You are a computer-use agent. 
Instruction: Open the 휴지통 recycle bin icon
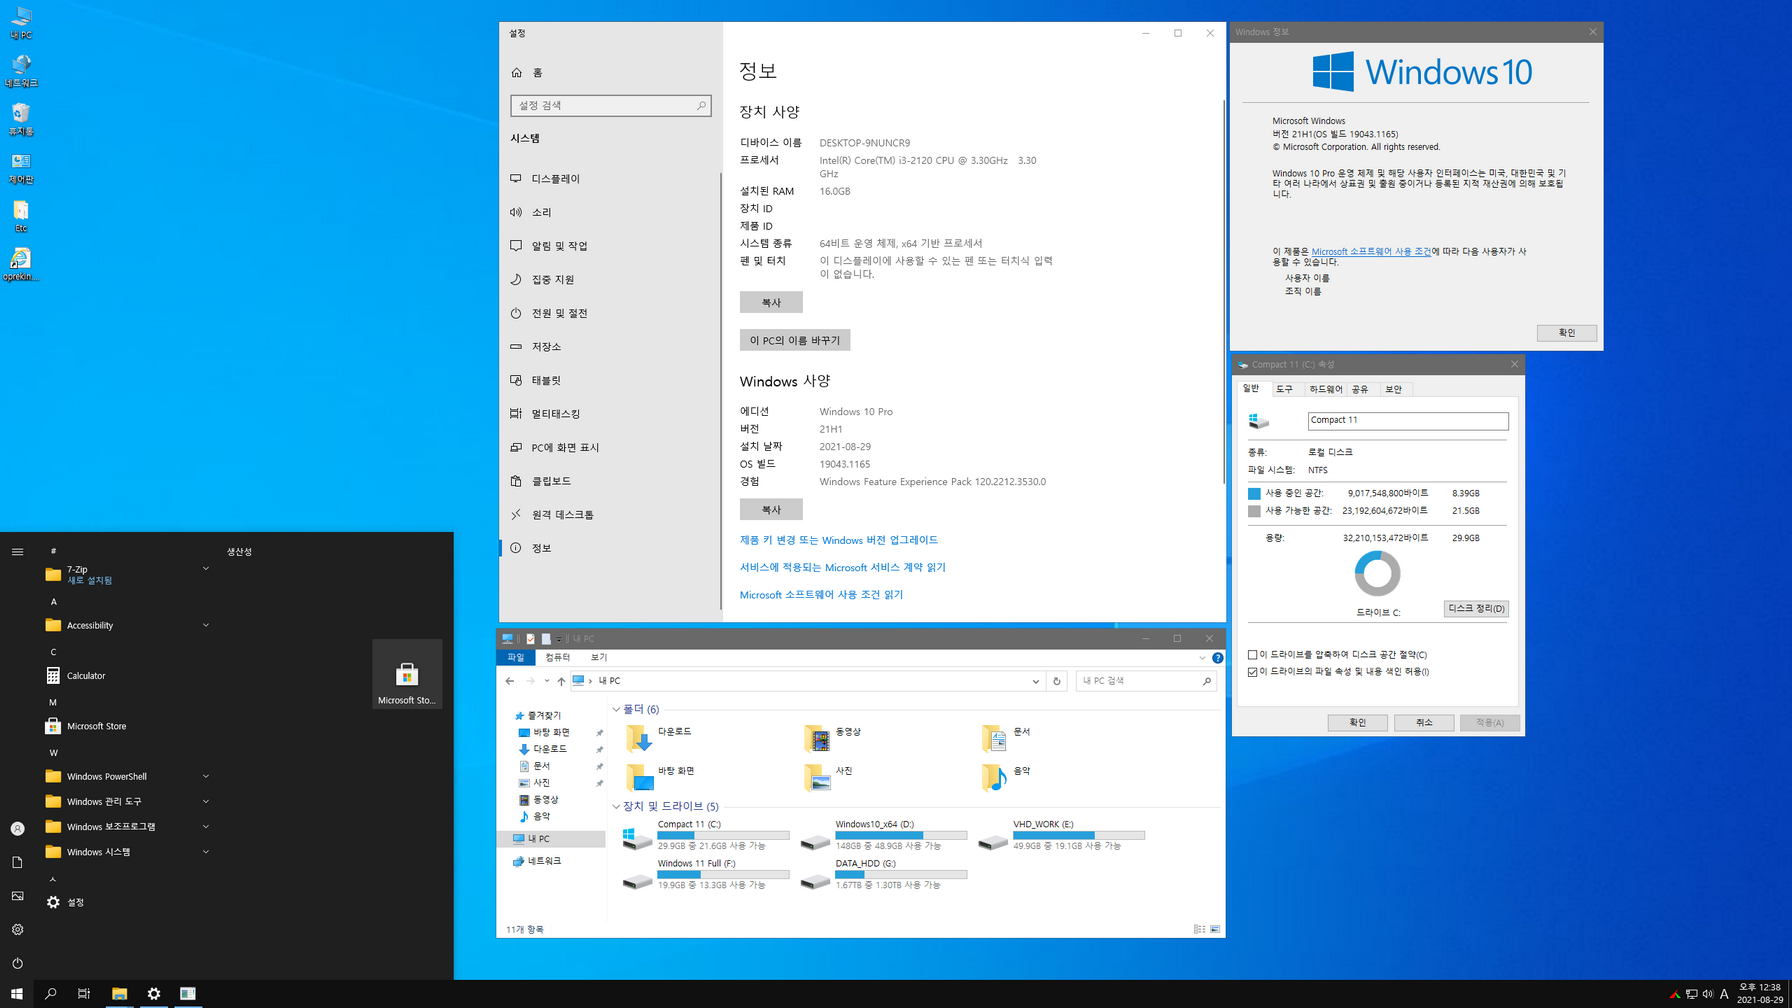coord(21,119)
